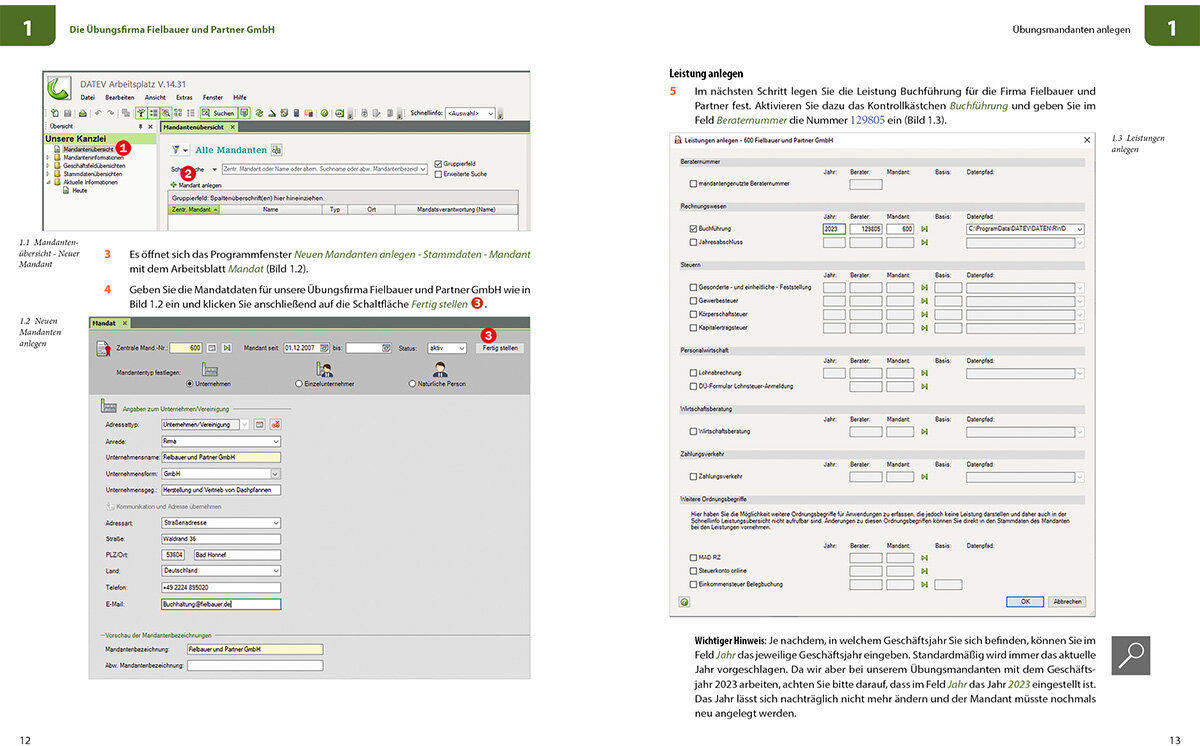
Task: Open the Hilfe menu
Action: pos(240,97)
